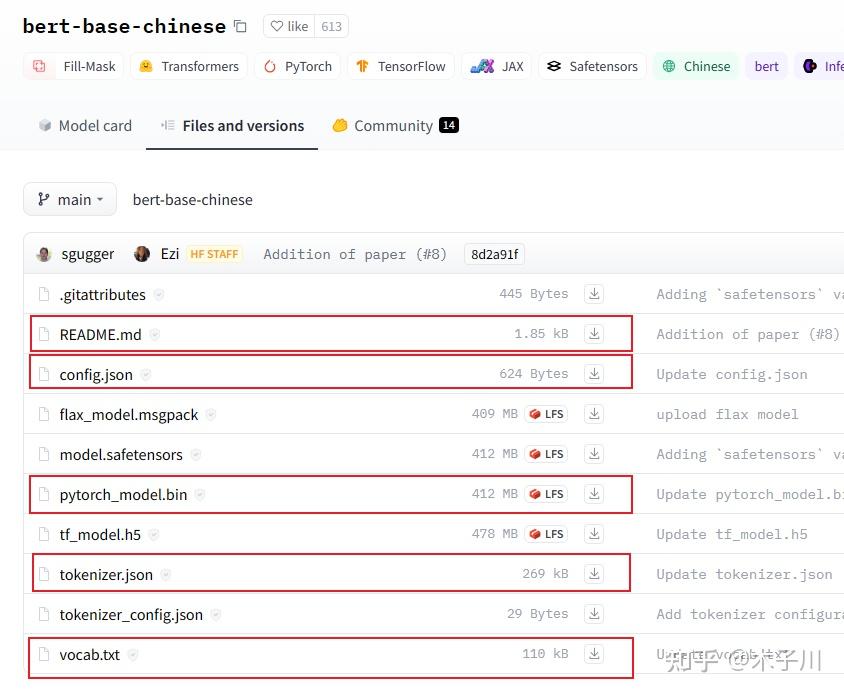Open model.safetensors
The image size is (844, 694).
coord(121,454)
